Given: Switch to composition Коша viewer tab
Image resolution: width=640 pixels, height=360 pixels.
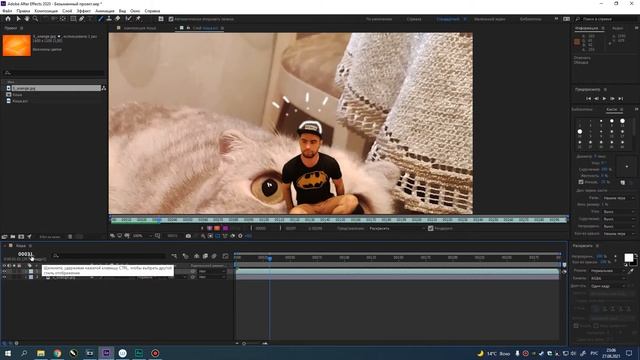Looking at the screenshot, I should [x=140, y=28].
